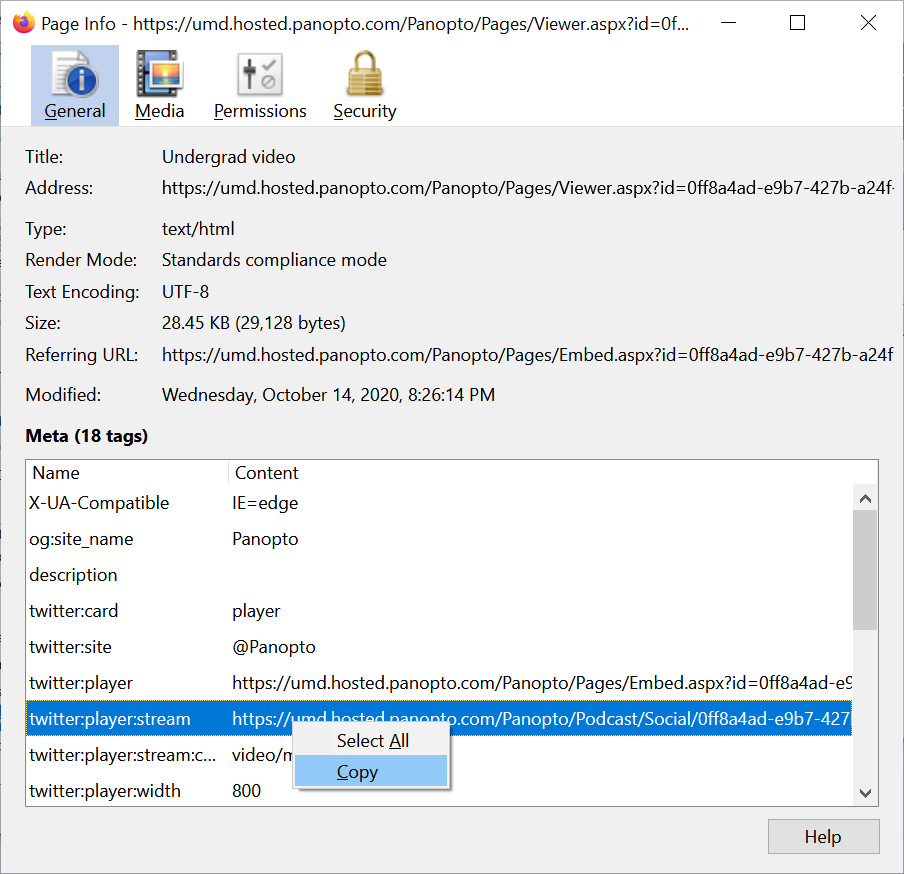
Task: Click the 'IE=edge' content cell
Action: [x=265, y=503]
